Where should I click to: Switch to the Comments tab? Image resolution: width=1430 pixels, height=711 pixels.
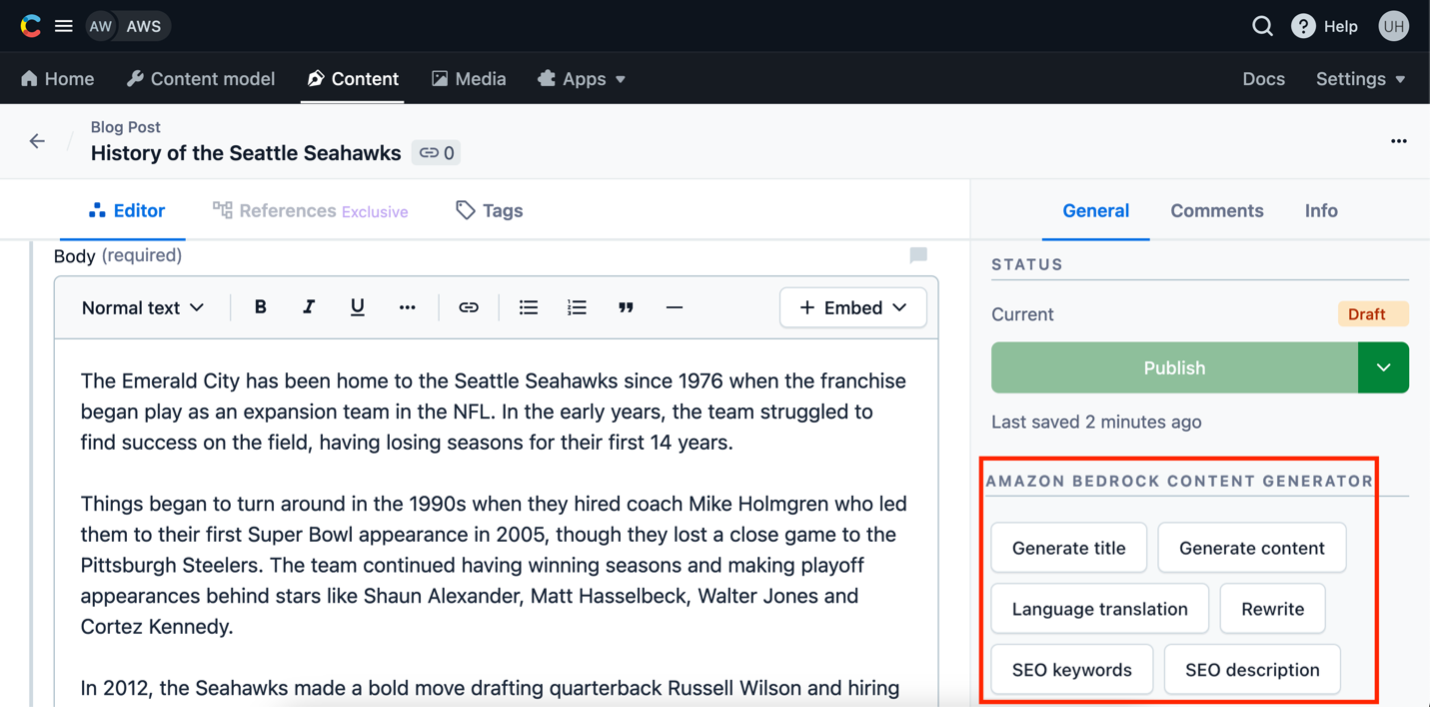coord(1216,210)
